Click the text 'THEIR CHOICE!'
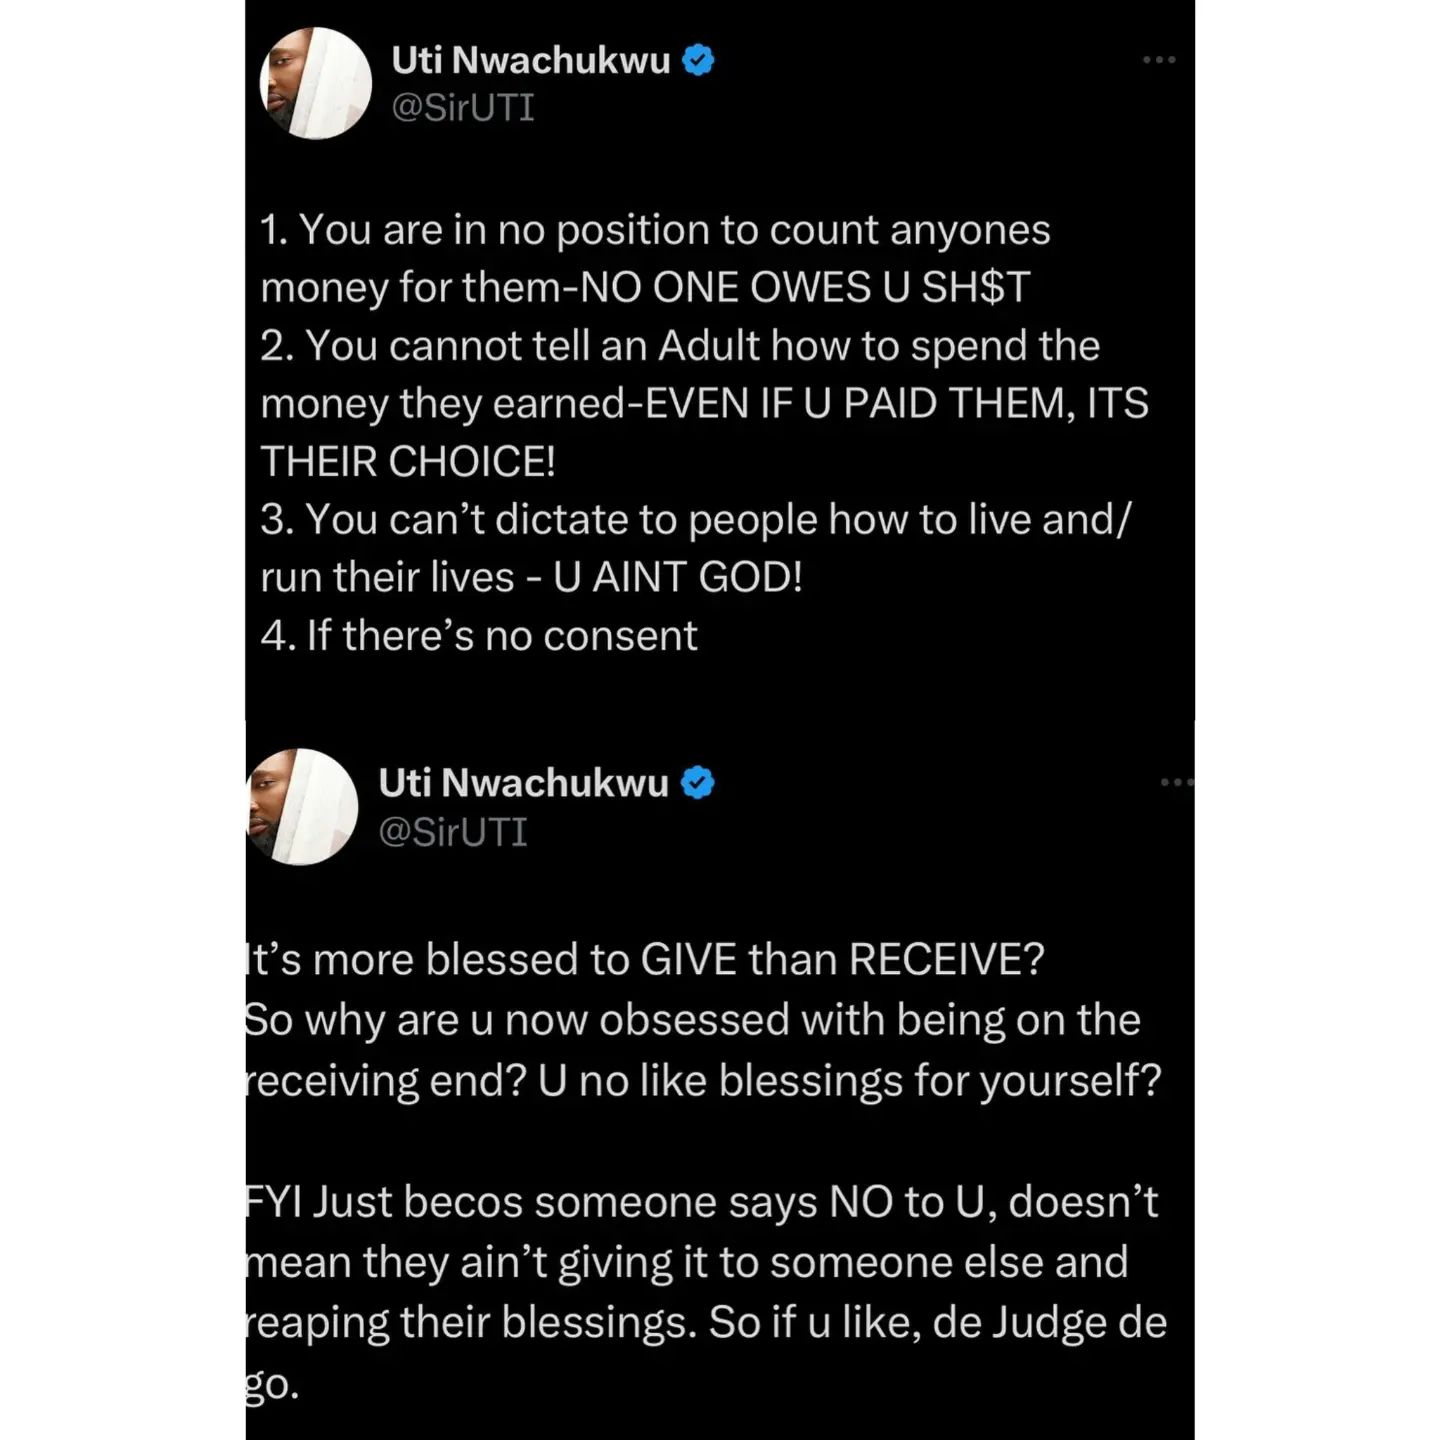 (408, 462)
